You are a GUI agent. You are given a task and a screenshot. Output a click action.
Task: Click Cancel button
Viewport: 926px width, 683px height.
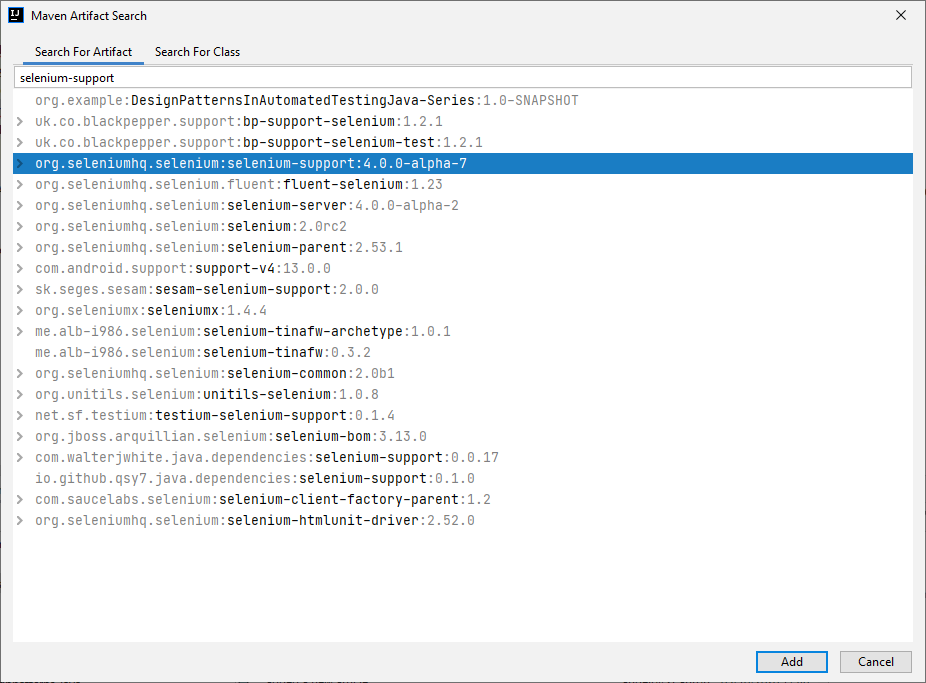click(875, 662)
